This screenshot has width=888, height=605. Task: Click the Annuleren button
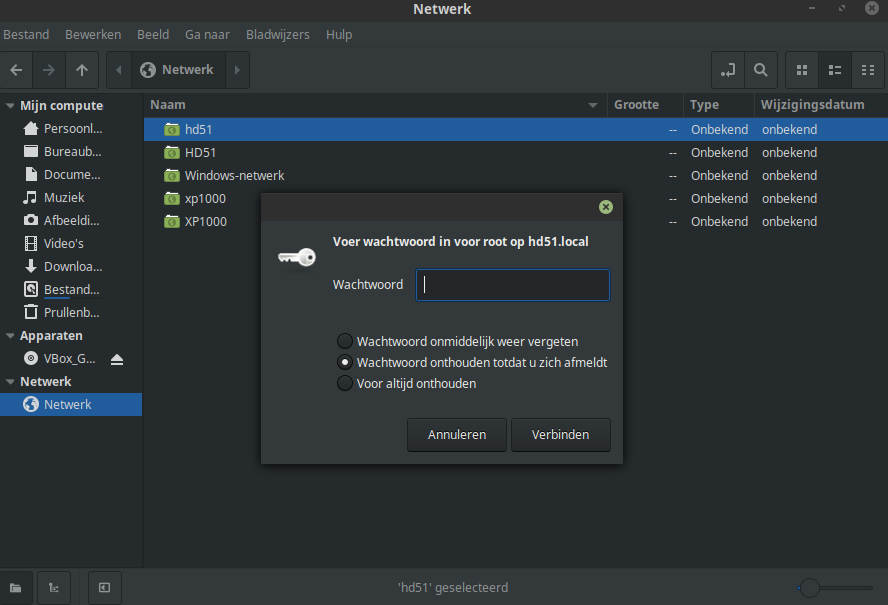coord(456,434)
